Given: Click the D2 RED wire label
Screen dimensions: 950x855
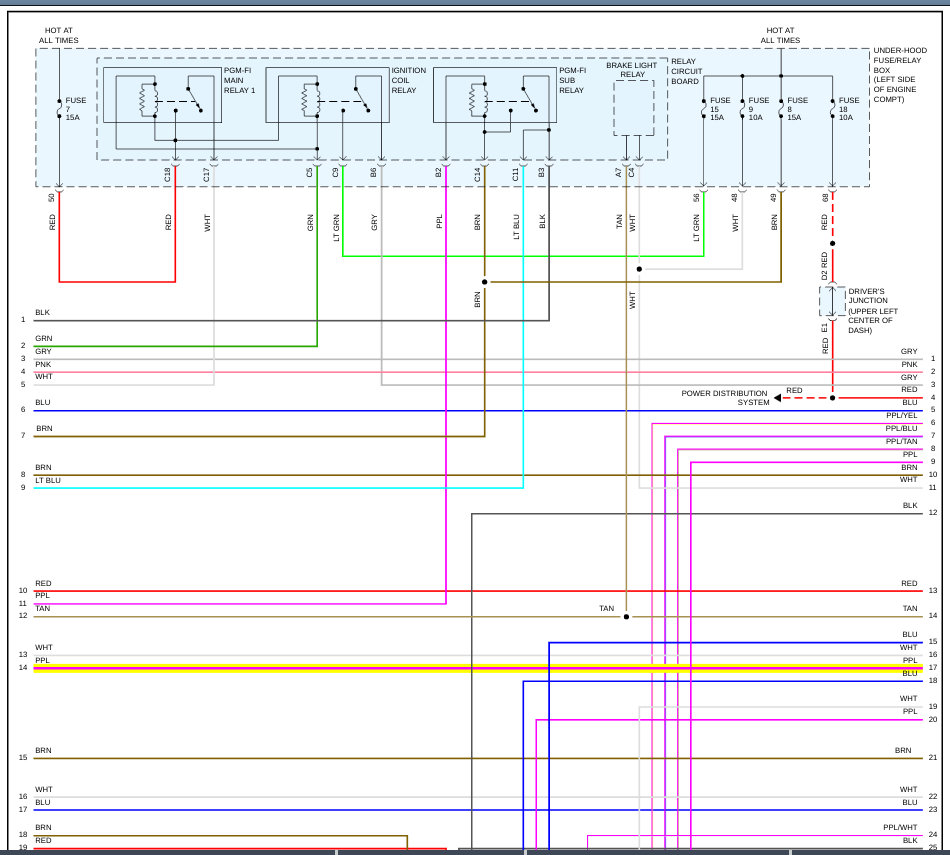Looking at the screenshot, I should (x=825, y=266).
